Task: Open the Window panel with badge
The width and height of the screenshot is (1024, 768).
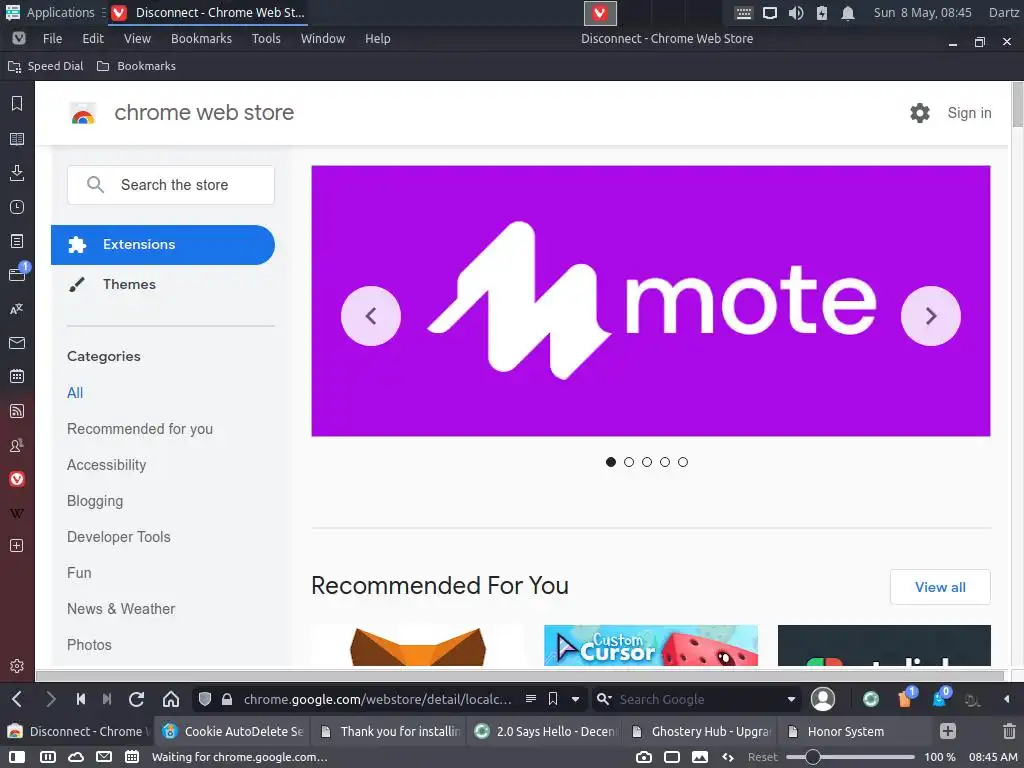Action: [x=17, y=274]
